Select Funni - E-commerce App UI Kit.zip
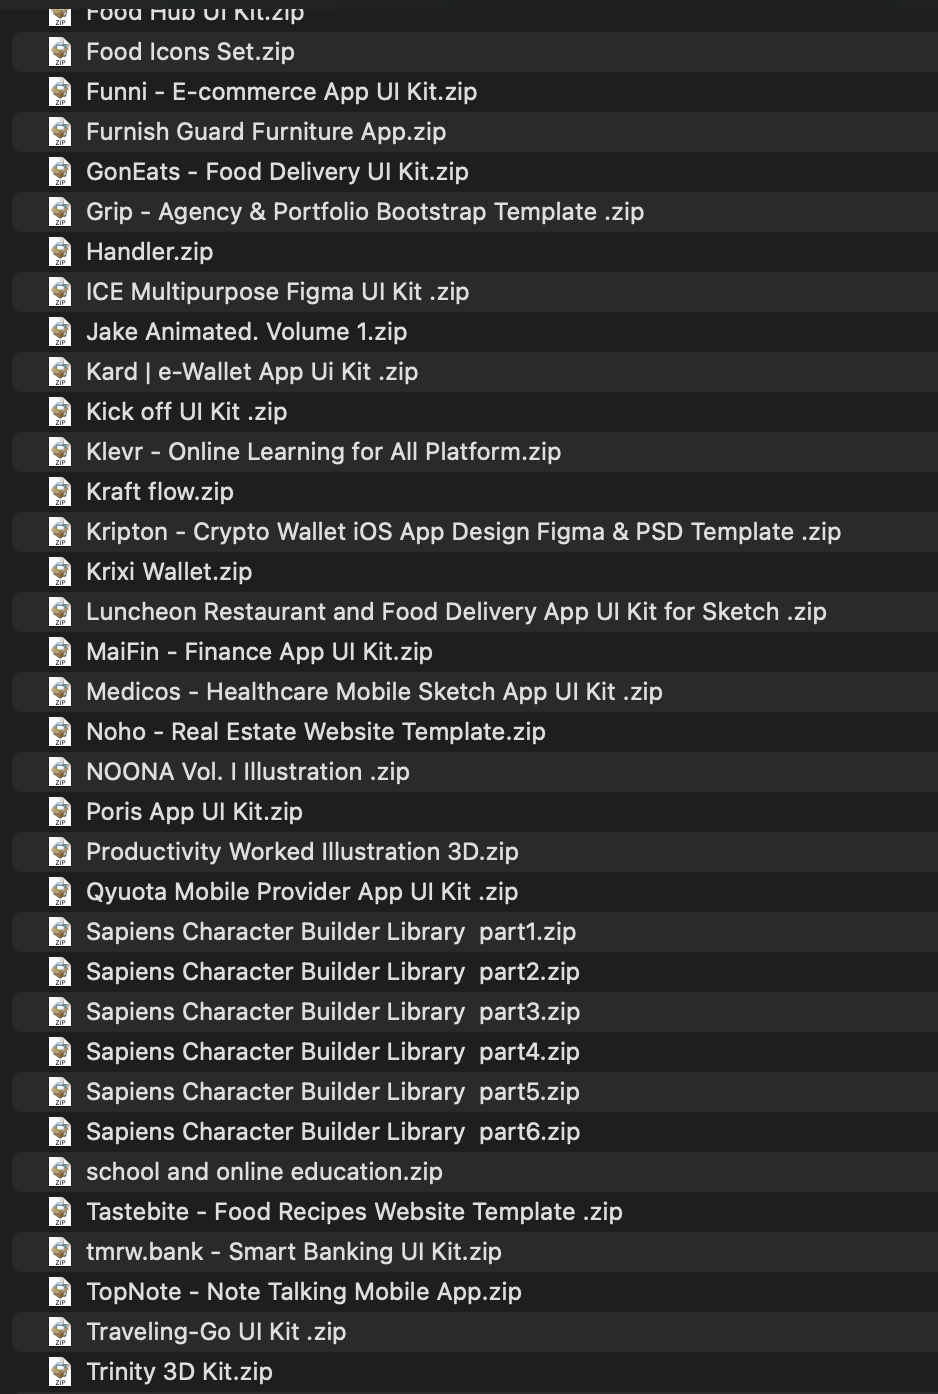Image resolution: width=938 pixels, height=1394 pixels. 281,92
